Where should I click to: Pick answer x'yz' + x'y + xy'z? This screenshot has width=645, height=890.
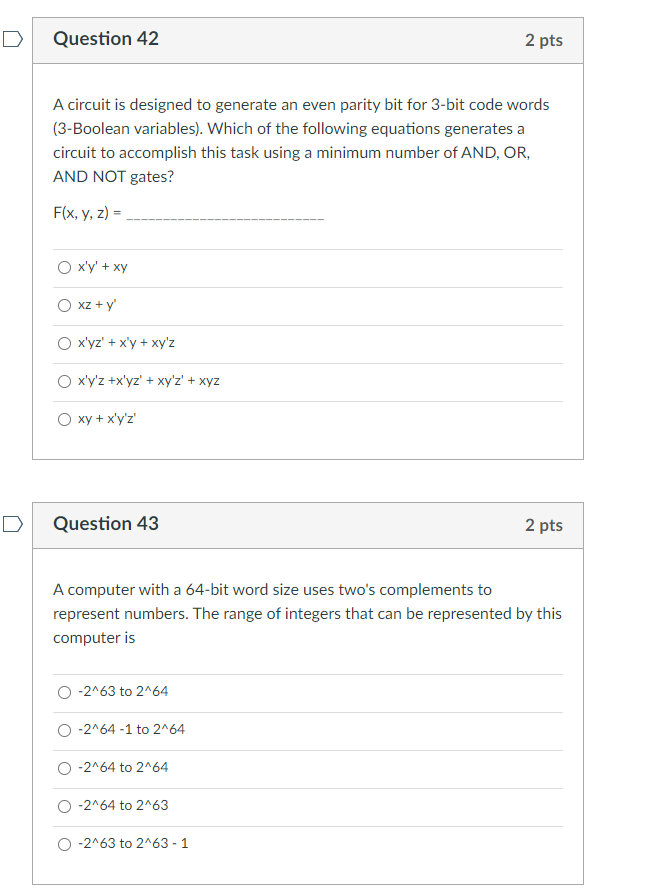[x=64, y=343]
